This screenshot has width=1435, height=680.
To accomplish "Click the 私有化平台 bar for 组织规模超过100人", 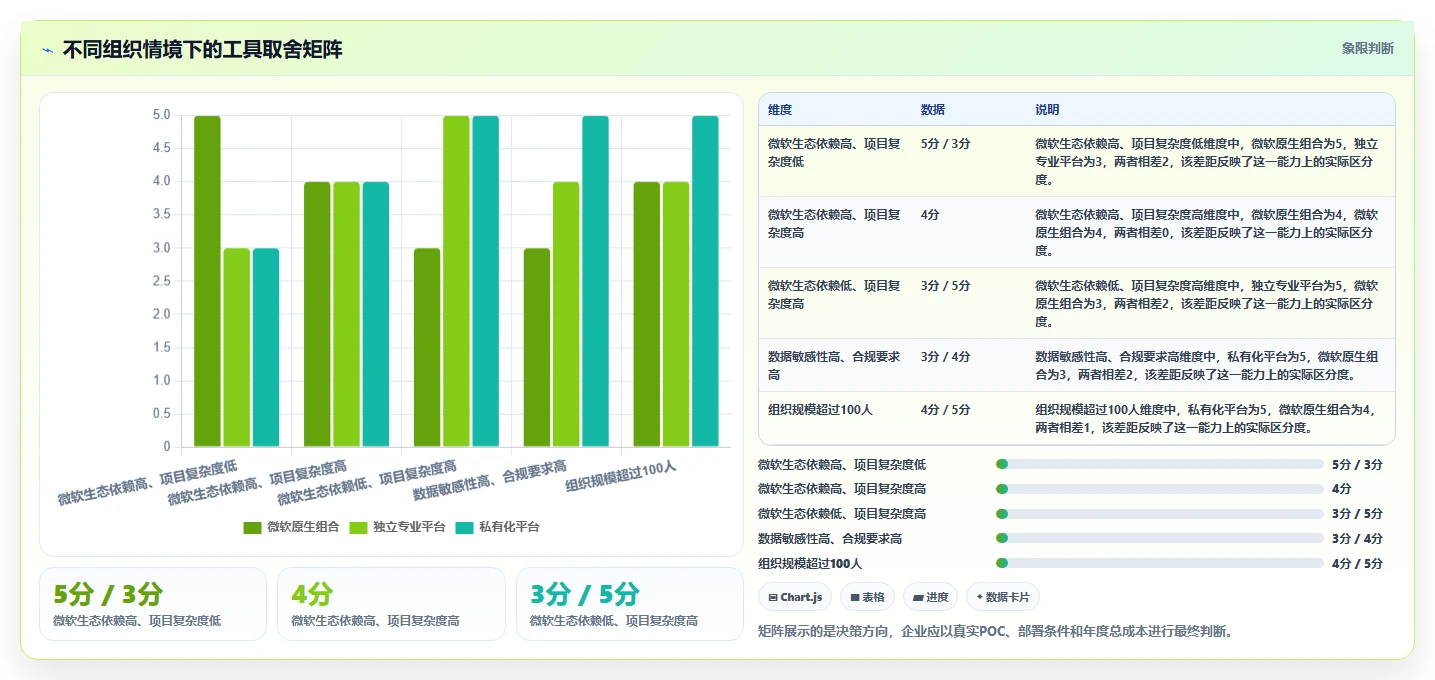I will pyautogui.click(x=705, y=281).
